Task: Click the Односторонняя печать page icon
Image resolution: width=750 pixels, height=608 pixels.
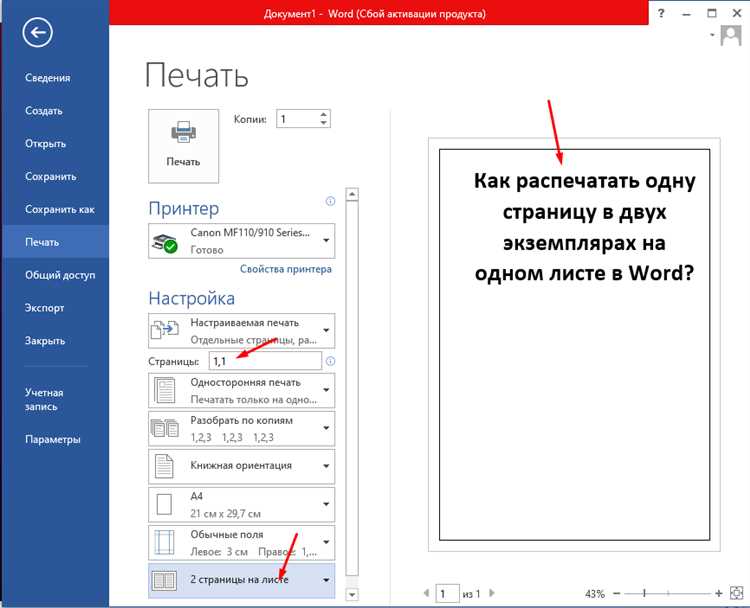Action: click(165, 390)
